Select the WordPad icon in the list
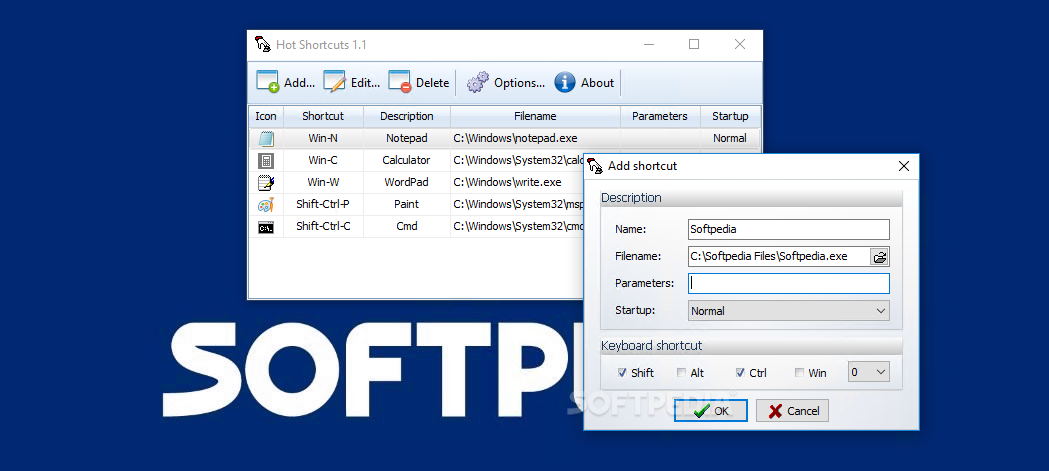 (x=266, y=183)
